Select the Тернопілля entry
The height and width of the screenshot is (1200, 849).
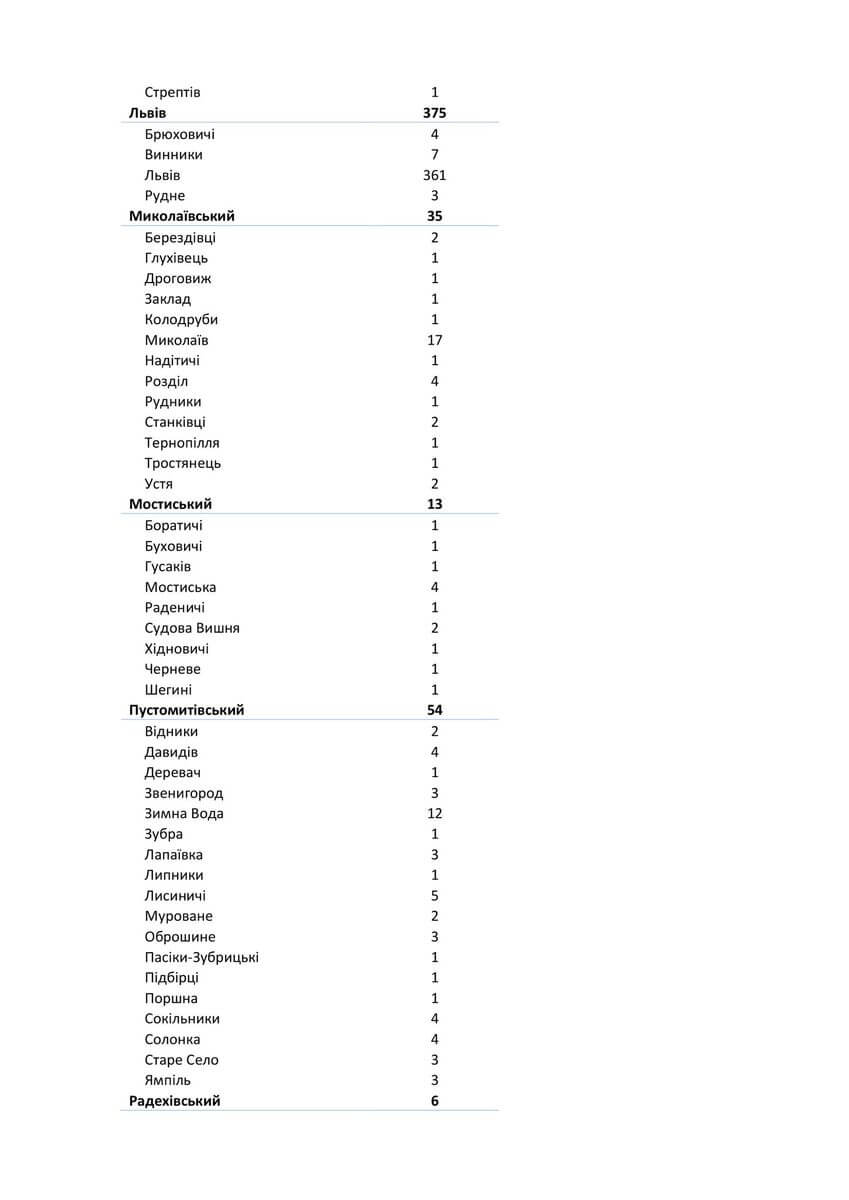tap(182, 443)
